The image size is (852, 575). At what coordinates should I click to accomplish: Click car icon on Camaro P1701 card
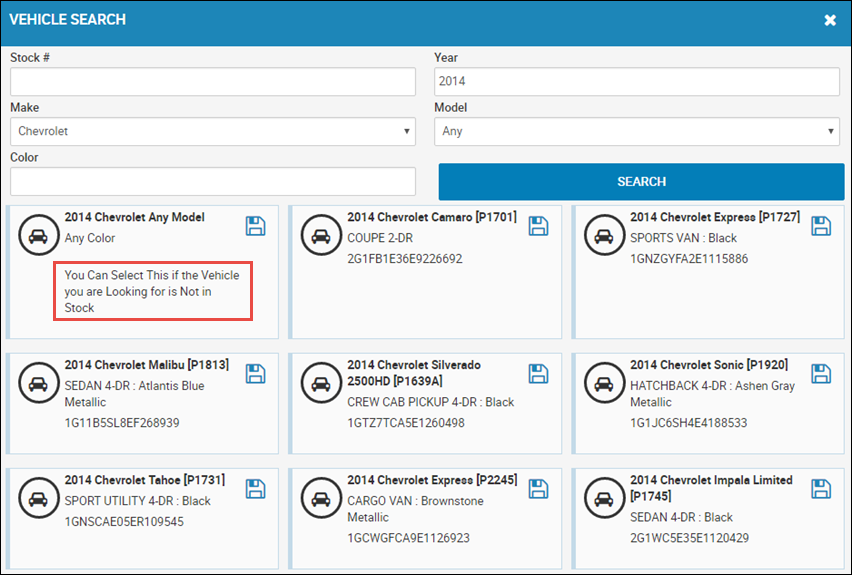tap(321, 235)
